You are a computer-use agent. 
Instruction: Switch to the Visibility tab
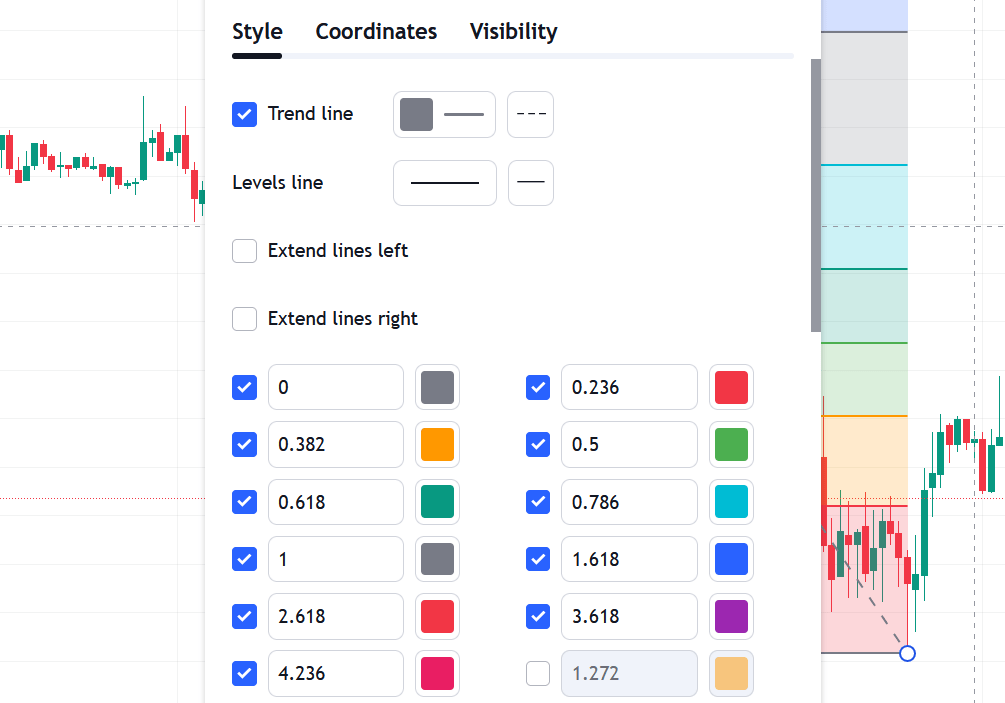coord(513,31)
